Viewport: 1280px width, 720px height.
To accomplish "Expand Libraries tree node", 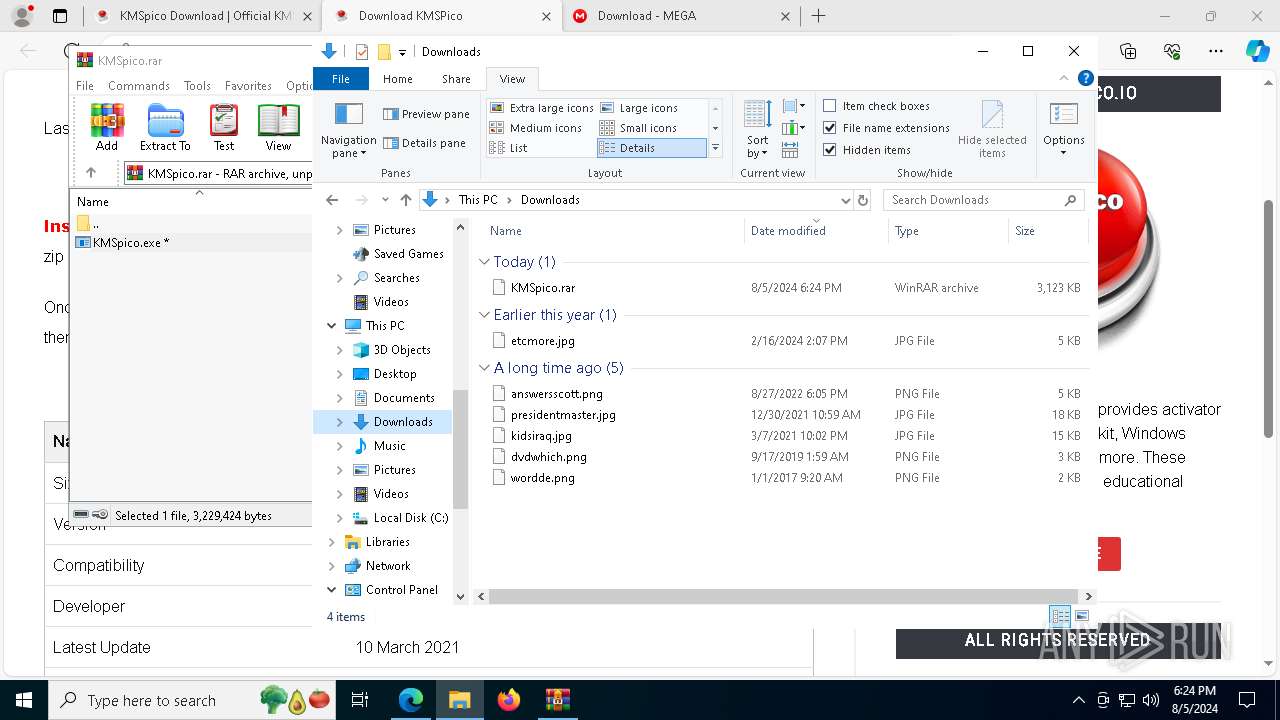I will pyautogui.click(x=332, y=542).
